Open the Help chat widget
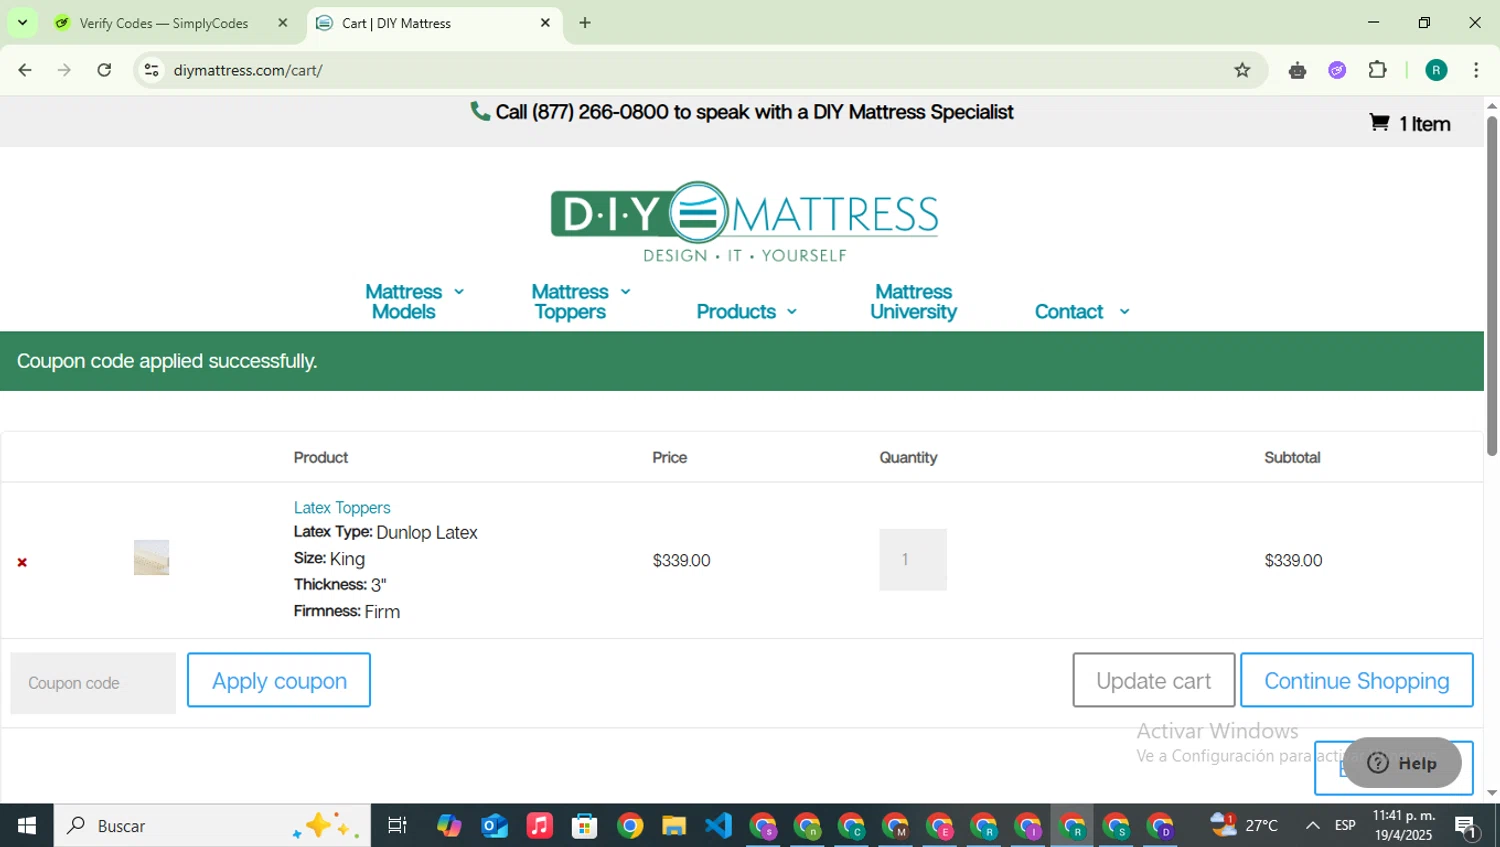 tap(1401, 763)
